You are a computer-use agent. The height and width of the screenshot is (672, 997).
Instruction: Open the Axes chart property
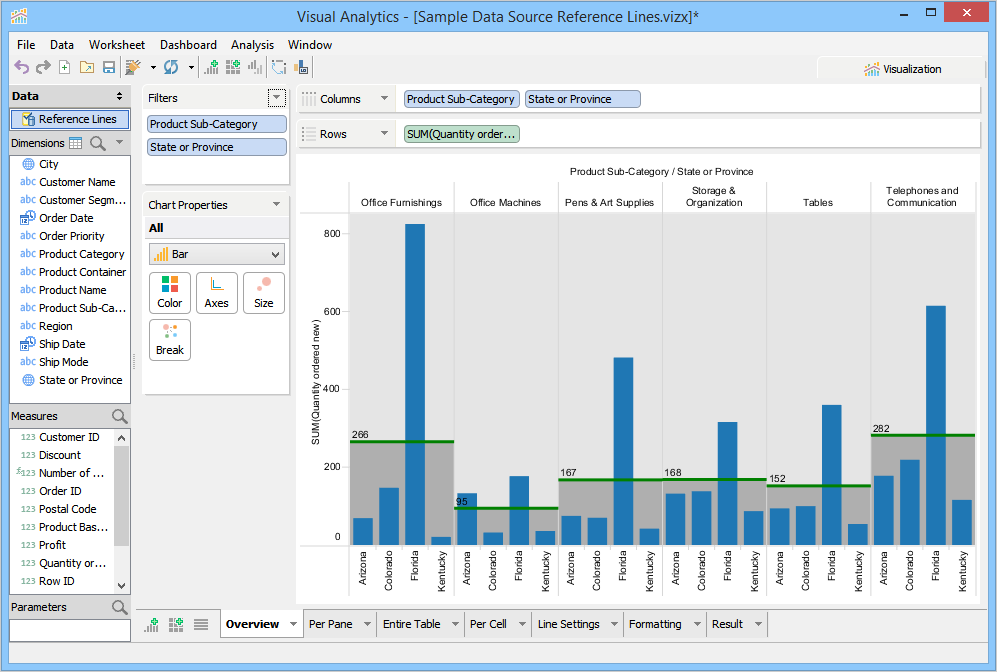216,292
